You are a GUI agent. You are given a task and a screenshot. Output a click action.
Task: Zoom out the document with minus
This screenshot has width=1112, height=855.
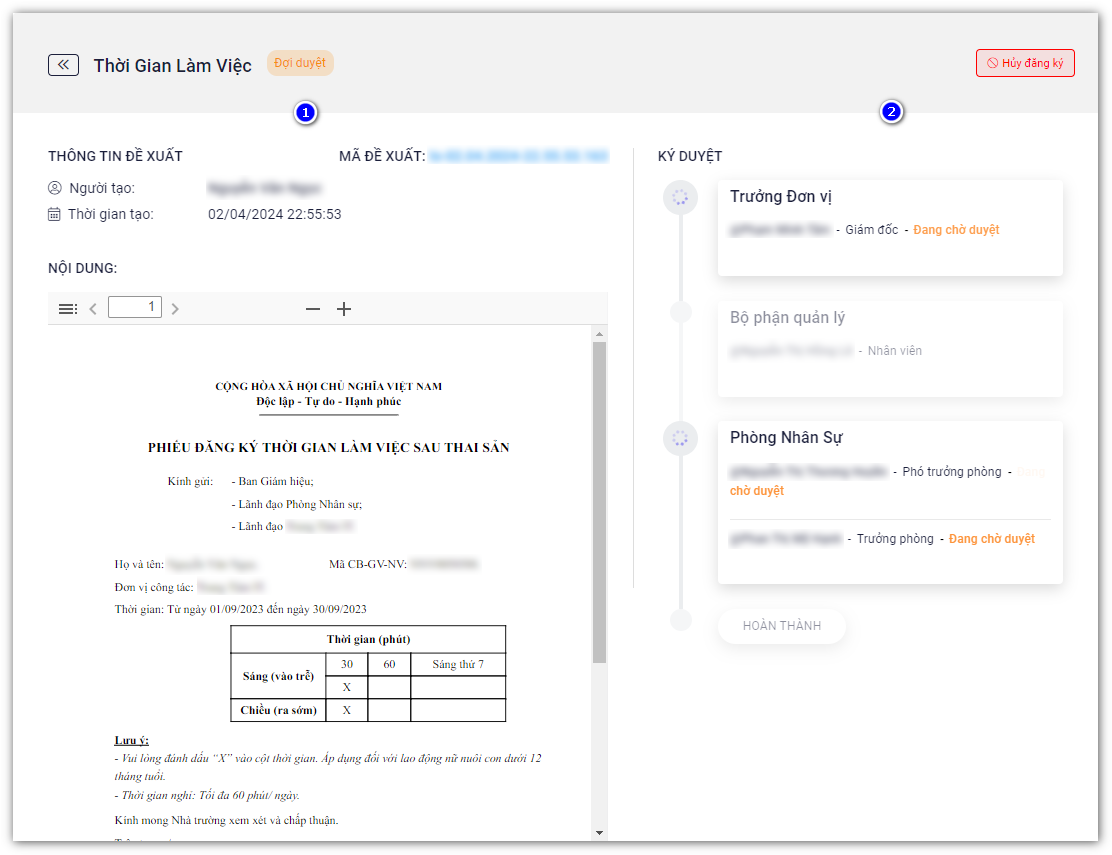coord(313,309)
